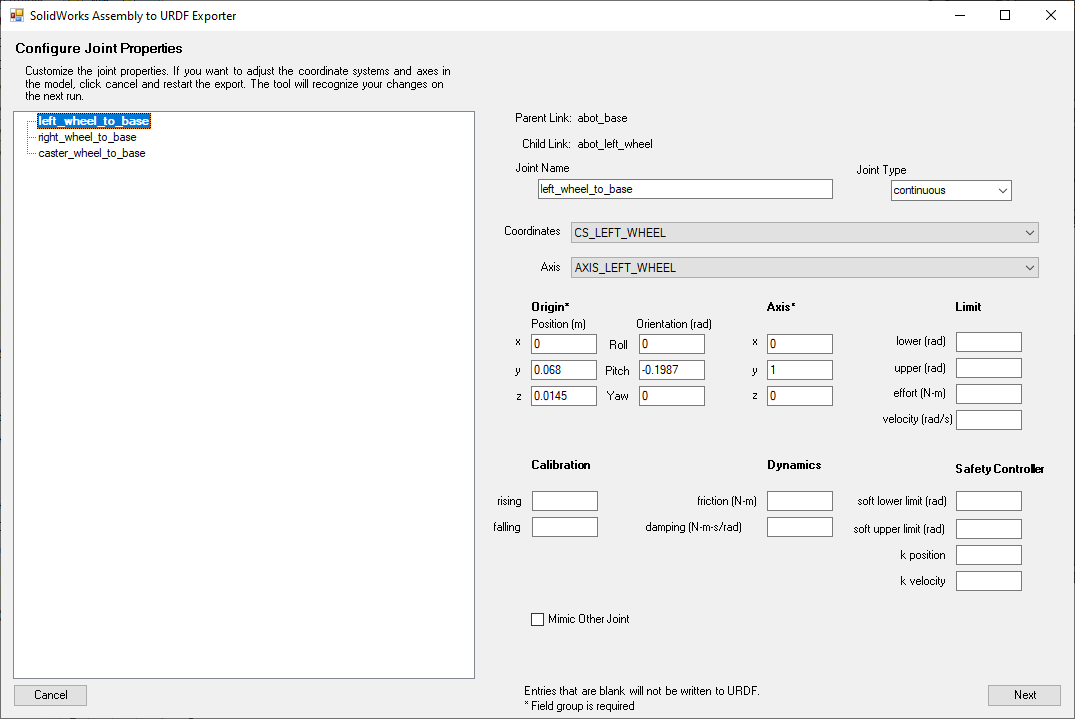Open the Joint Type dropdown
The image size is (1075, 719).
[951, 190]
